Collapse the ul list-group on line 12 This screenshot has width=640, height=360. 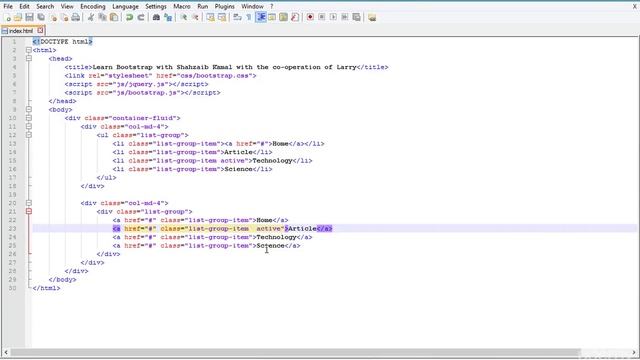(x=29, y=135)
